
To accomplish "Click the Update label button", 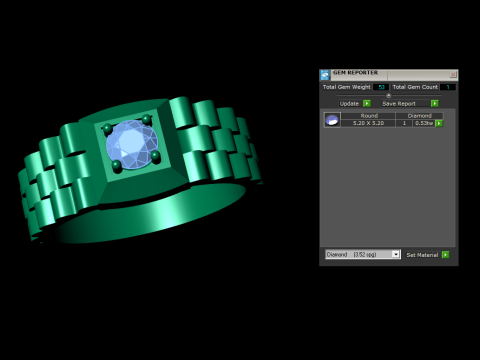I will pyautogui.click(x=349, y=104).
